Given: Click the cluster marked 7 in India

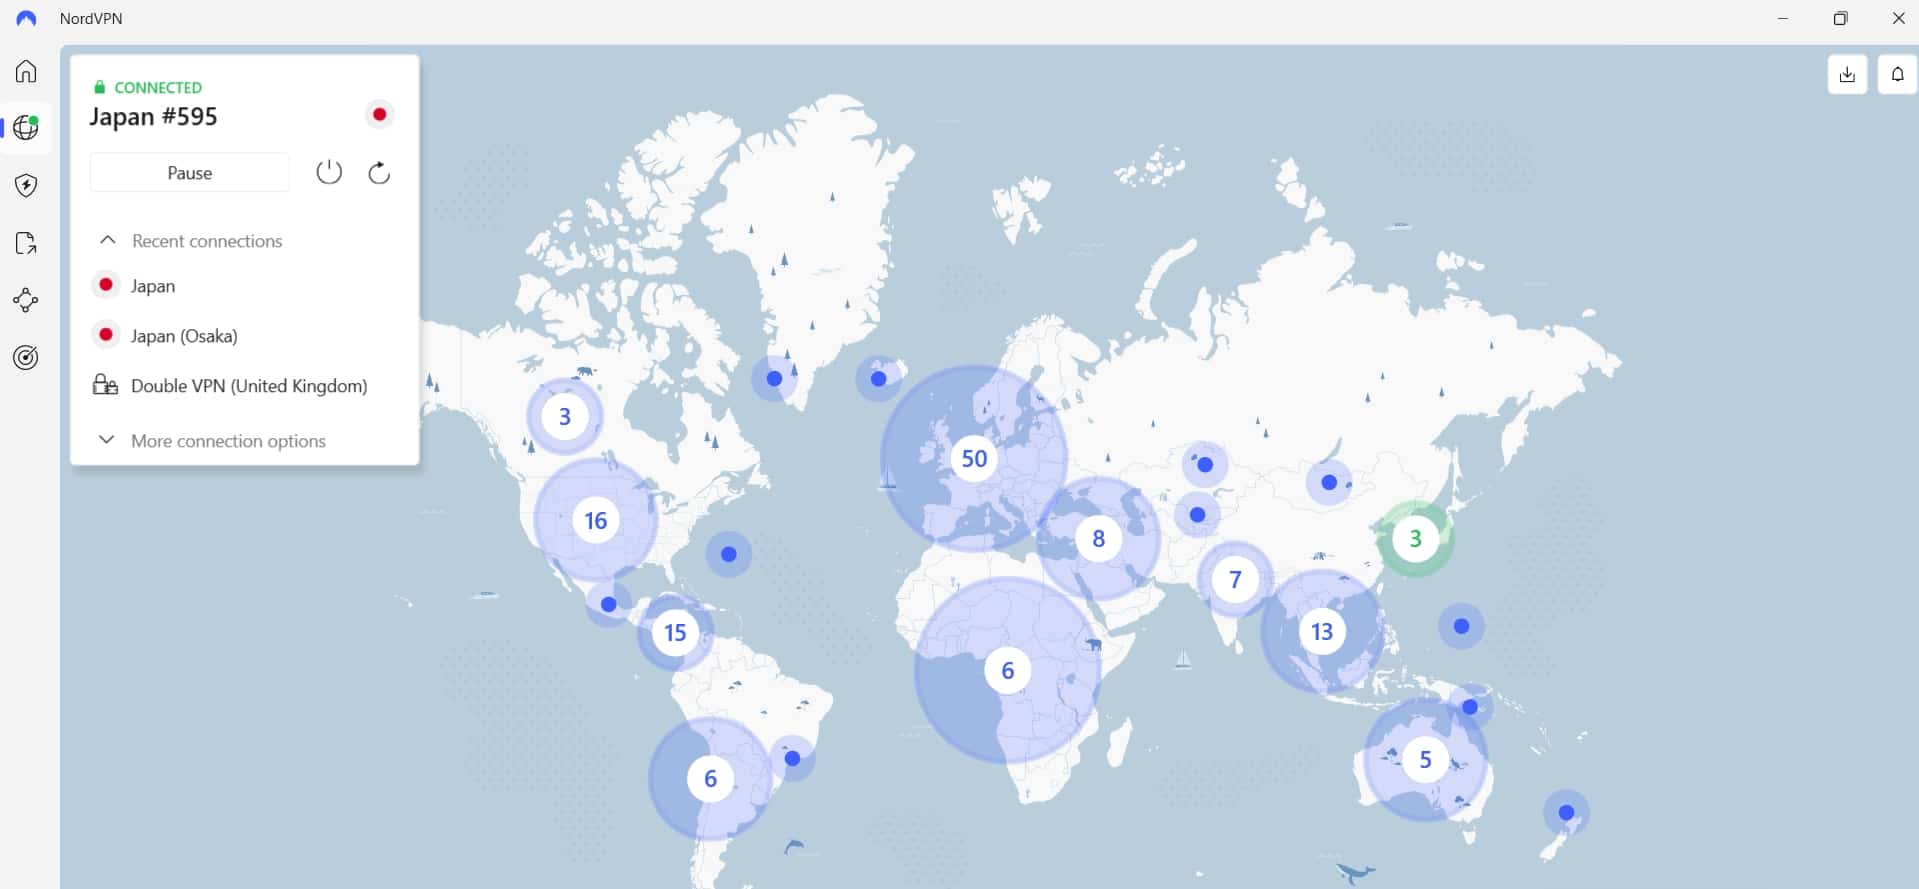Looking at the screenshot, I should 1235,579.
